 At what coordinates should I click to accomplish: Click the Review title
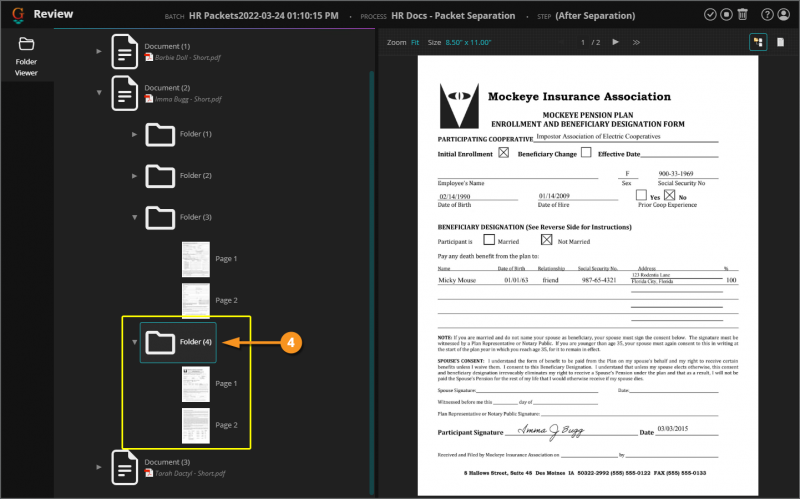pyautogui.click(x=53, y=14)
